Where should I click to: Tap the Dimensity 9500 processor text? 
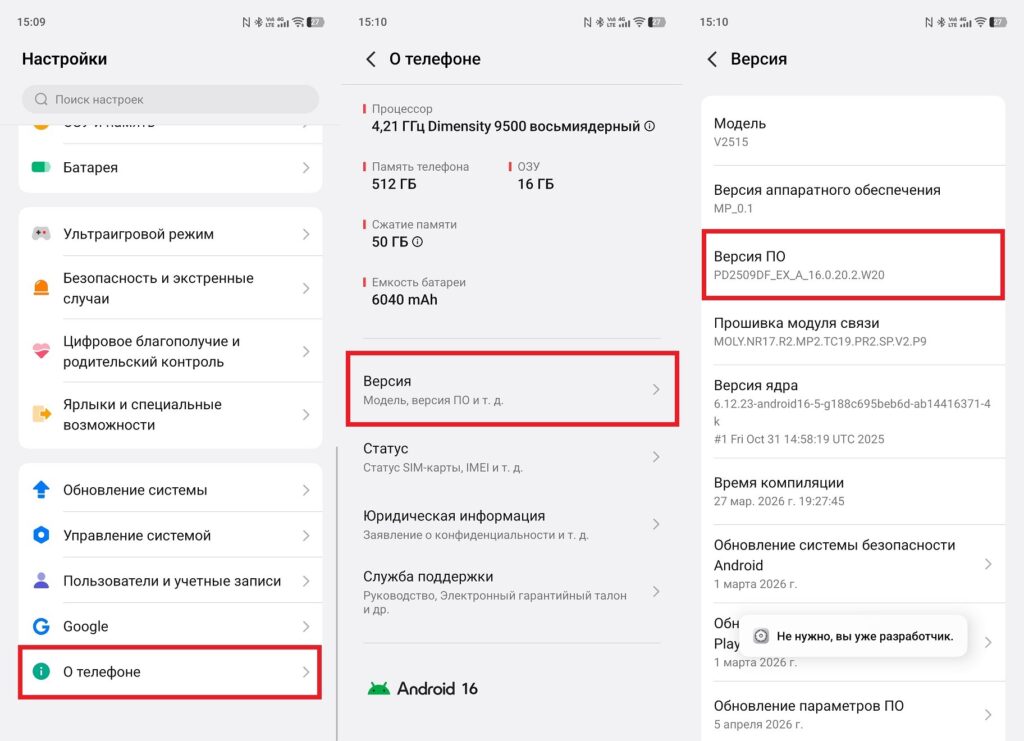[505, 126]
